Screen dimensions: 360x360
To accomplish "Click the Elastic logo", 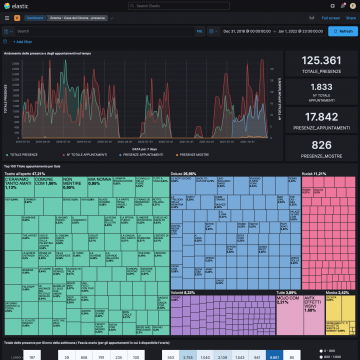I will pyautogui.click(x=16, y=6).
